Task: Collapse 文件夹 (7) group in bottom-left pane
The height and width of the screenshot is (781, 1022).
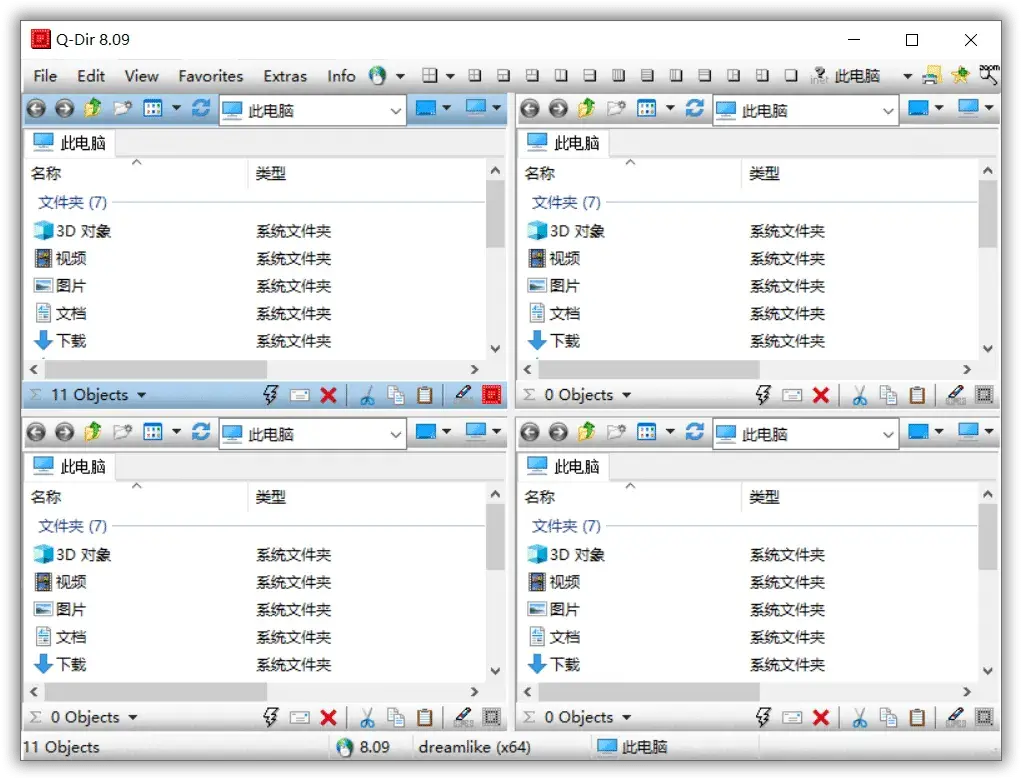Action: [x=72, y=525]
